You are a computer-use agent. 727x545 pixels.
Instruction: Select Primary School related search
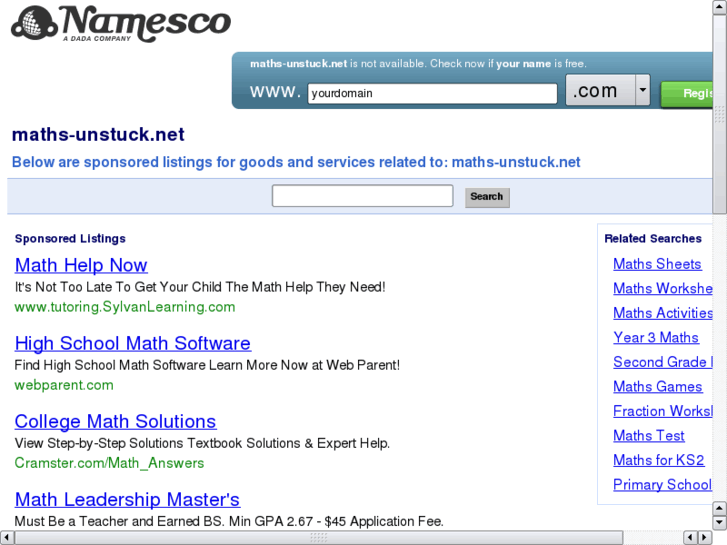coord(663,485)
